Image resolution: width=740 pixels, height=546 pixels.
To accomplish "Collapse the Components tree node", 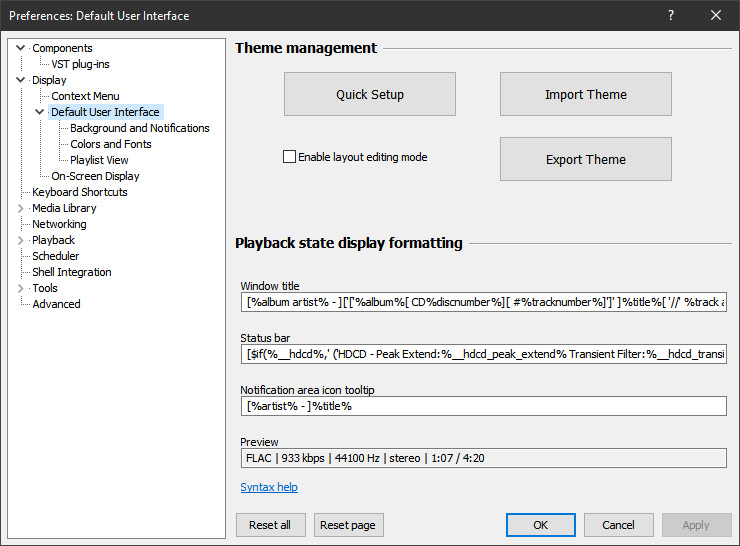I will point(21,48).
